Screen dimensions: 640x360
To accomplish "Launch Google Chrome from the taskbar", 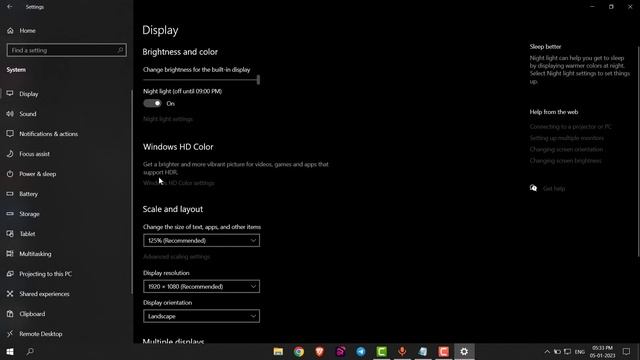I will (299, 351).
